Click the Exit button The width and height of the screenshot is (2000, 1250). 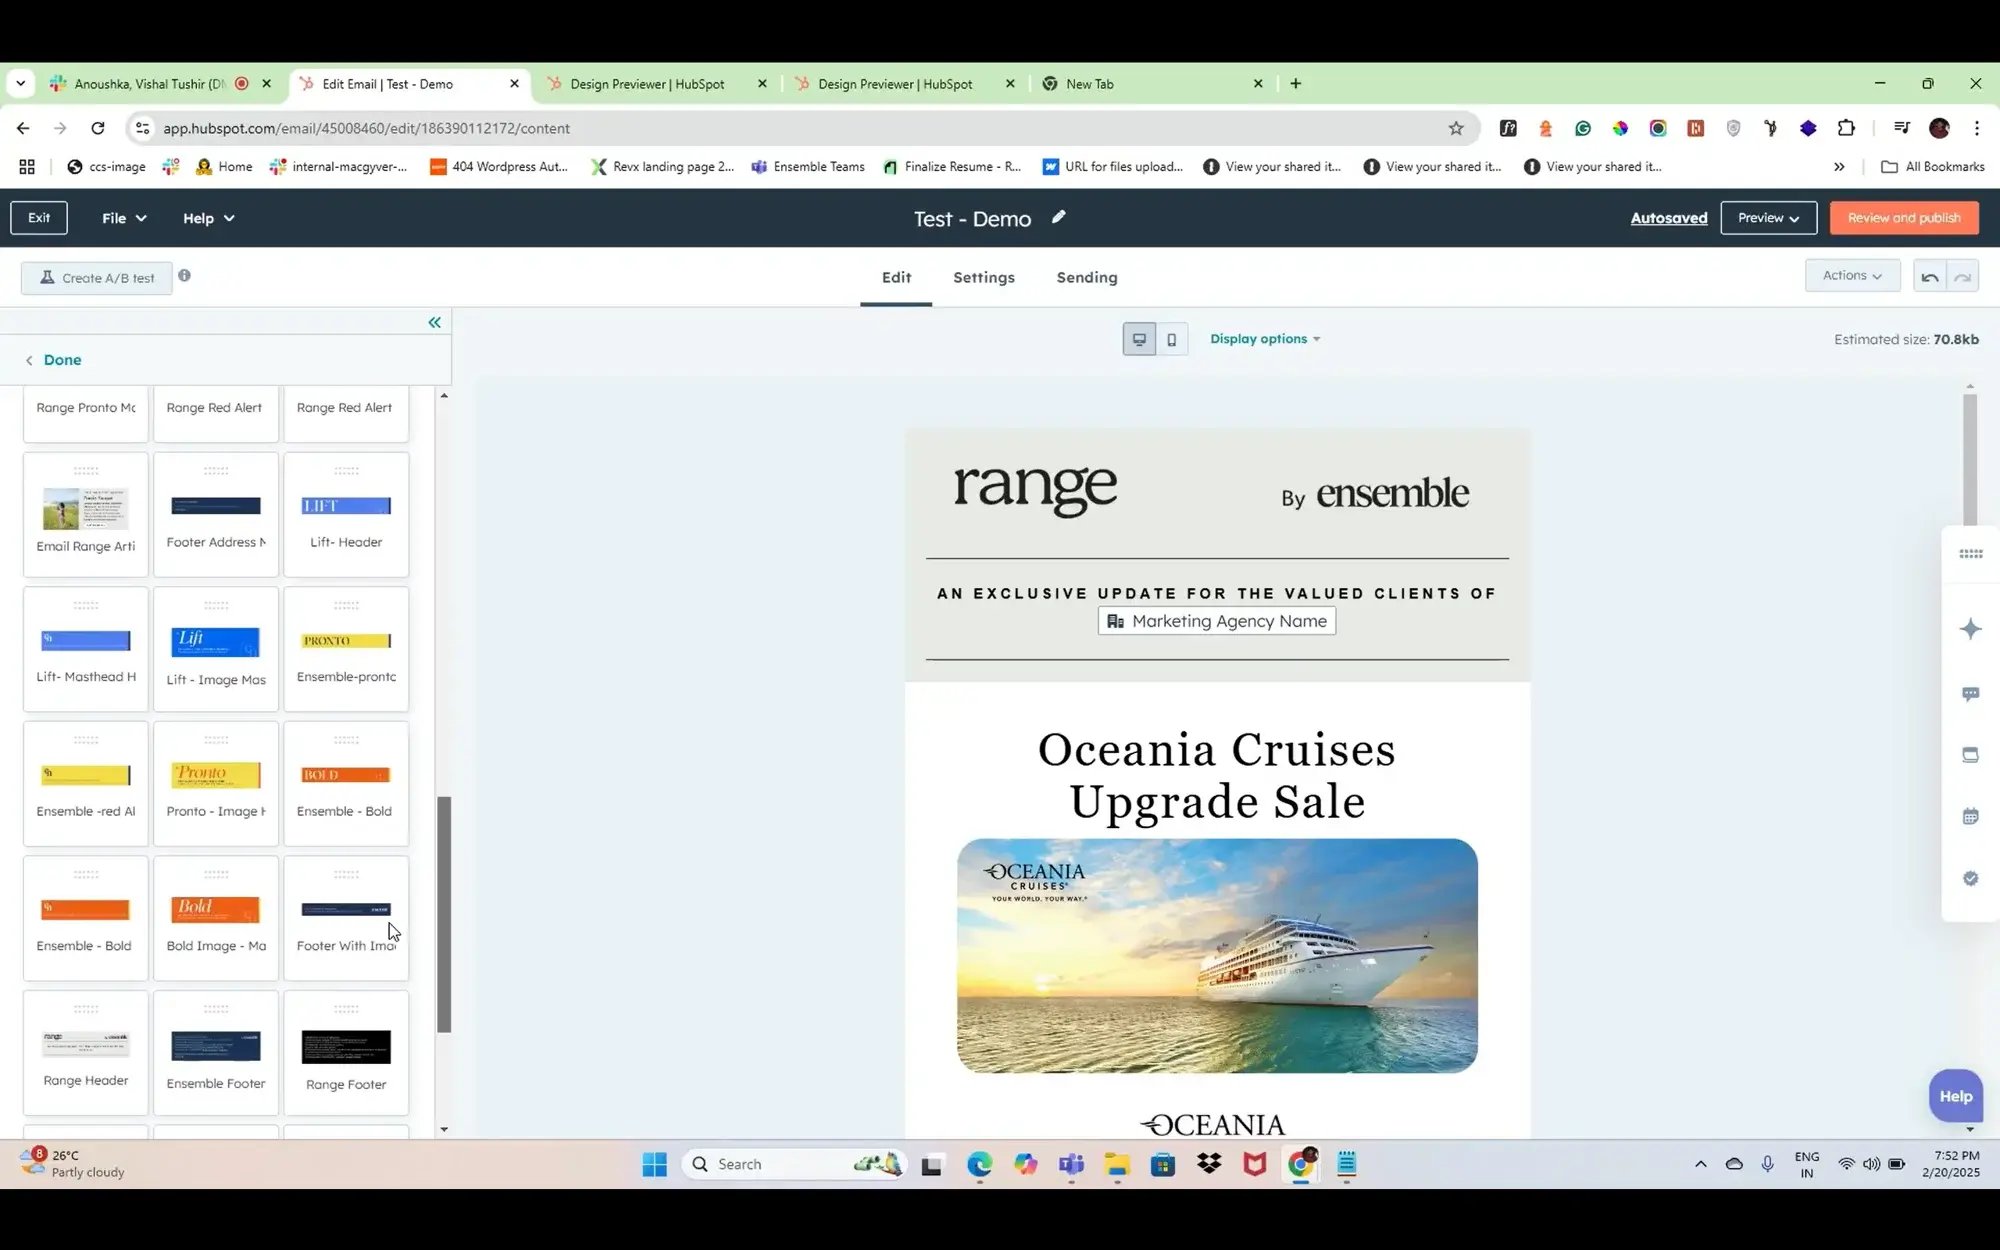coord(39,218)
